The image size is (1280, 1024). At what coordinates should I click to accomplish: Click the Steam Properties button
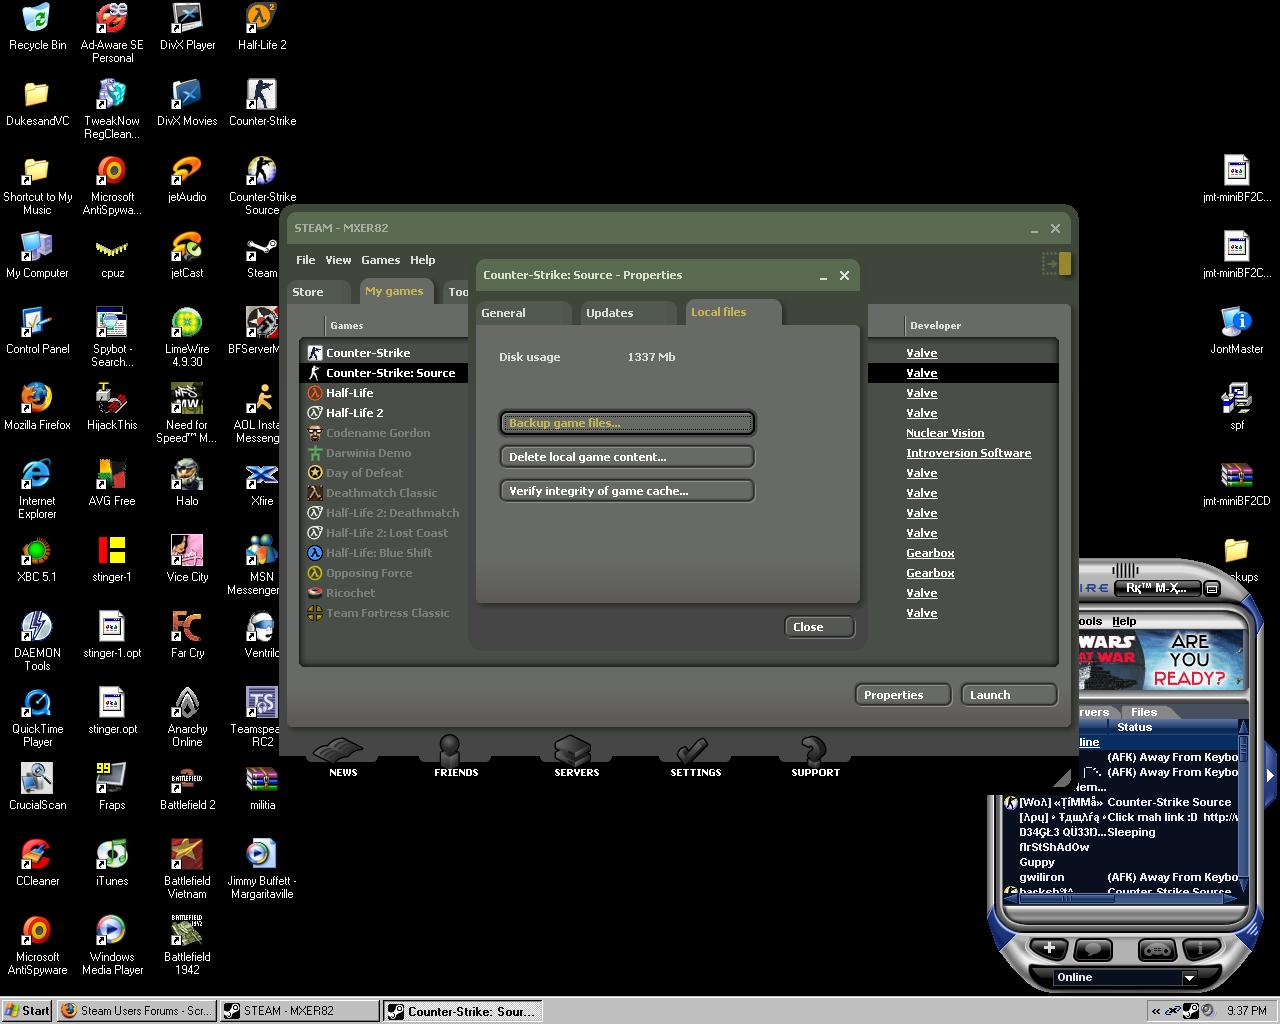(x=903, y=695)
